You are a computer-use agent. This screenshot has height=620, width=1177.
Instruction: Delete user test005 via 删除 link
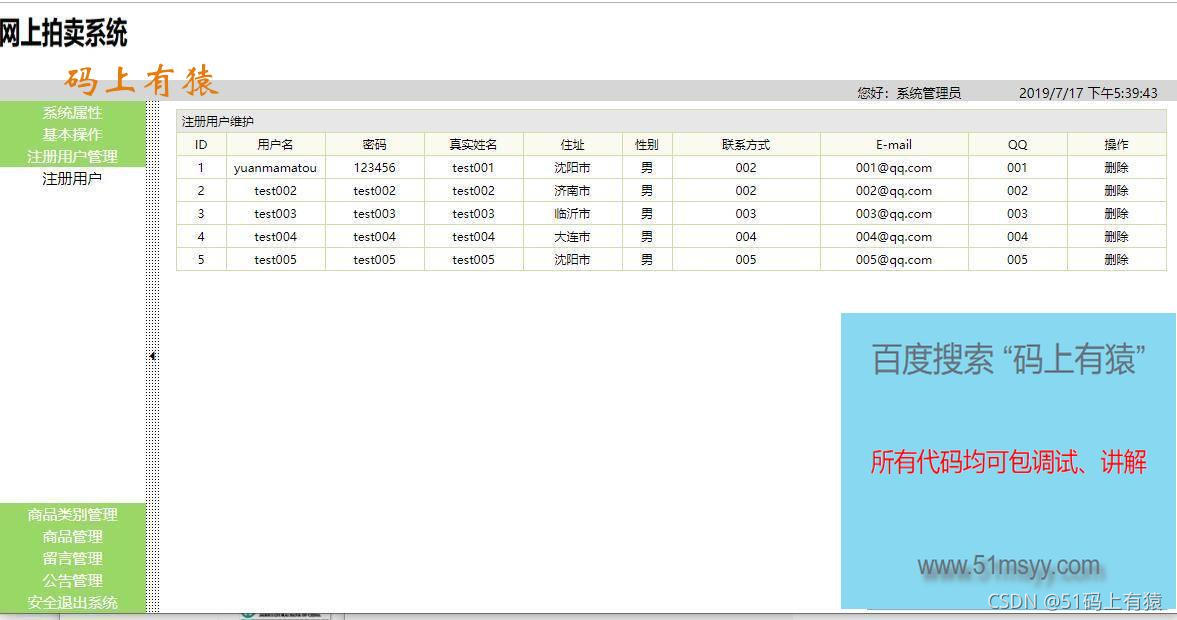point(1116,260)
